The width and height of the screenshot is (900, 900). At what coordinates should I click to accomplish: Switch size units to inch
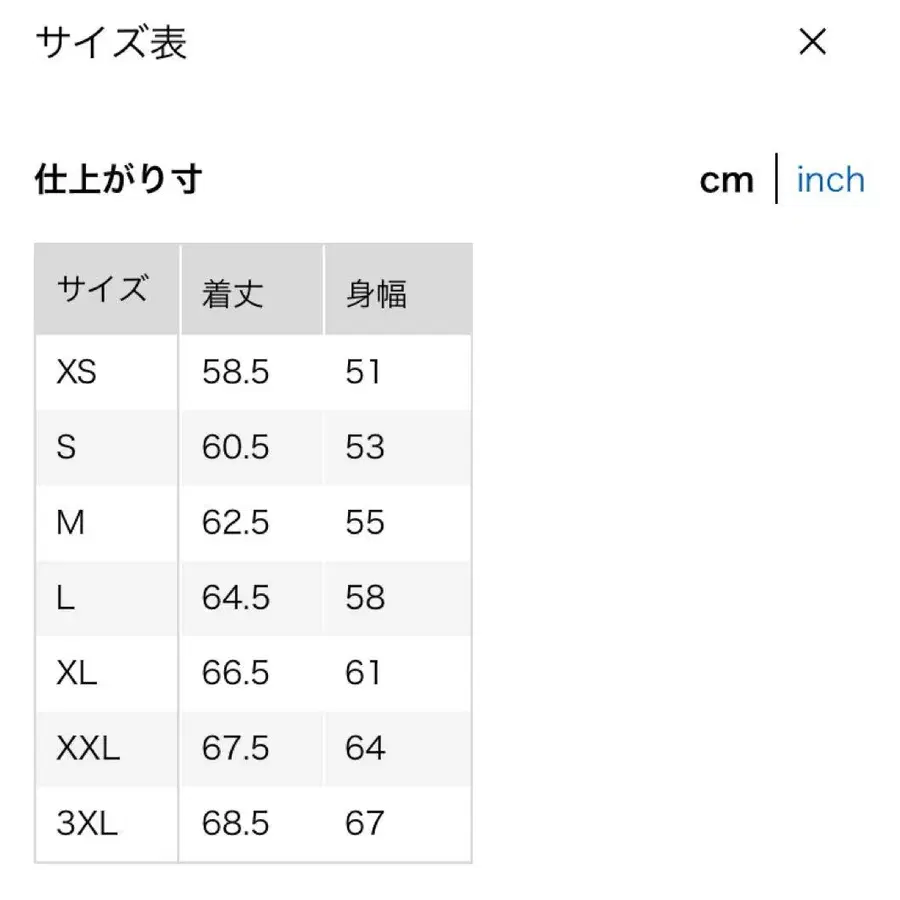[830, 180]
